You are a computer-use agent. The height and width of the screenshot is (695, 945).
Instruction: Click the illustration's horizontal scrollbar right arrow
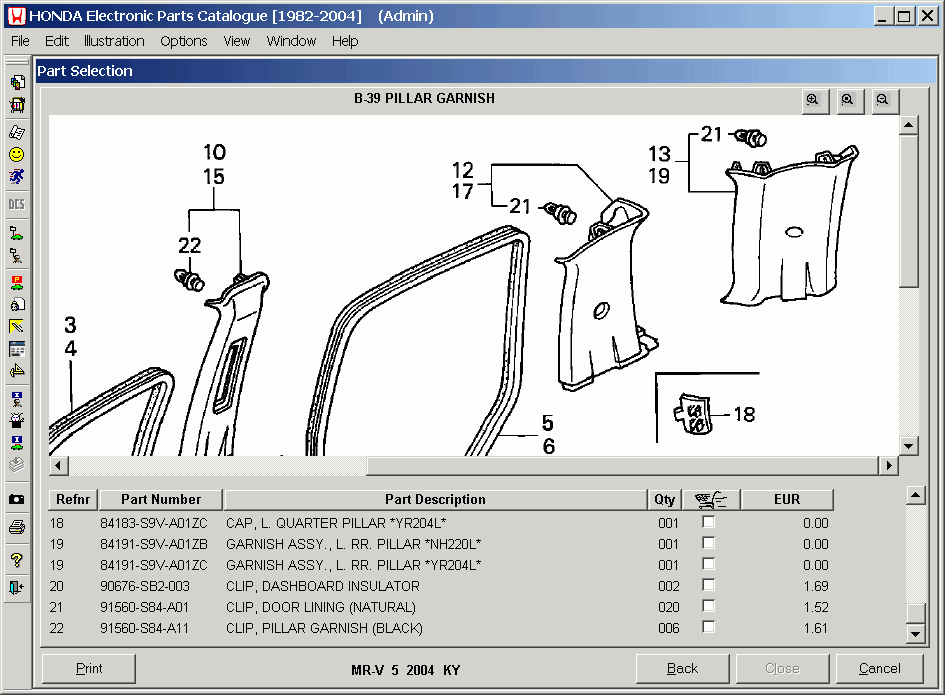coord(888,466)
